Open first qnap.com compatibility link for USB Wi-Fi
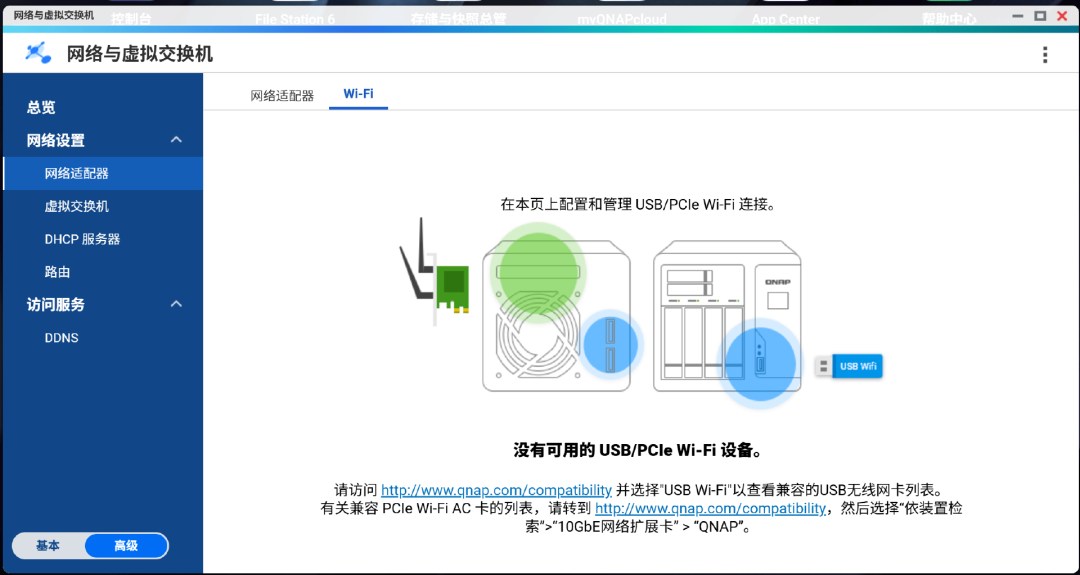The height and width of the screenshot is (575, 1080). click(x=497, y=490)
